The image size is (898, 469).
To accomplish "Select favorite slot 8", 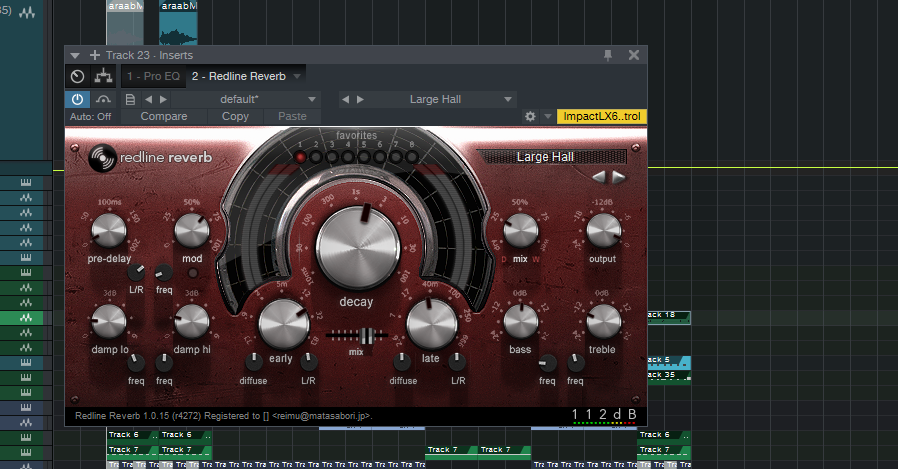I will point(412,156).
